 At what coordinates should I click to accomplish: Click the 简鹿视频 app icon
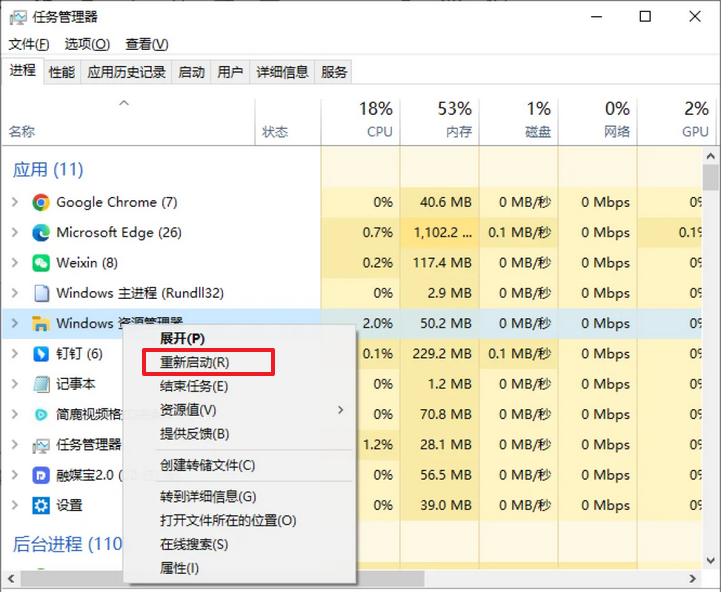pos(41,414)
